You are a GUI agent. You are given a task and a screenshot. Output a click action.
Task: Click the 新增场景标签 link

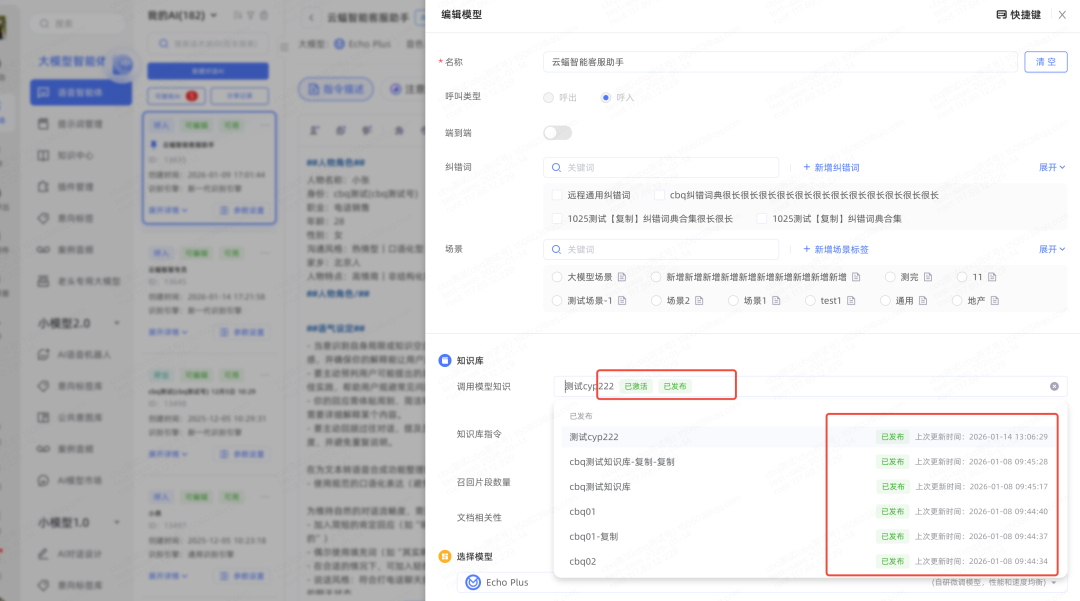pyautogui.click(x=835, y=249)
